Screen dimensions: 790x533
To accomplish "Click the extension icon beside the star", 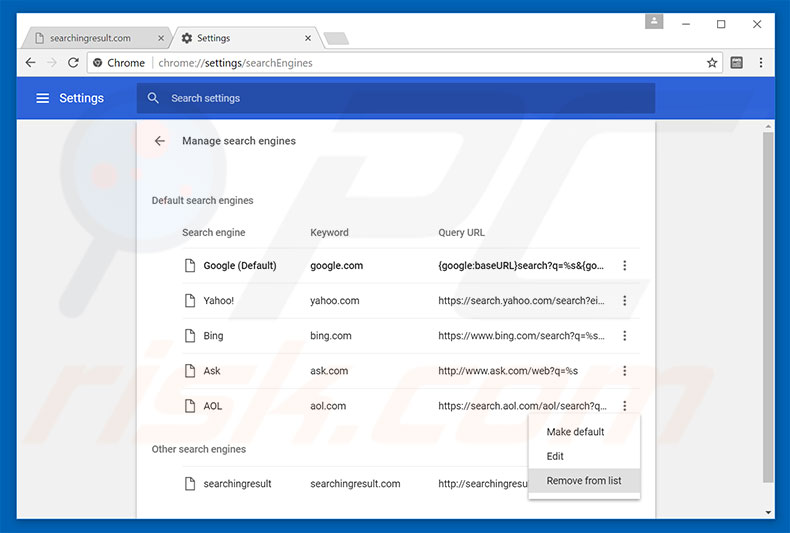I will (x=737, y=62).
